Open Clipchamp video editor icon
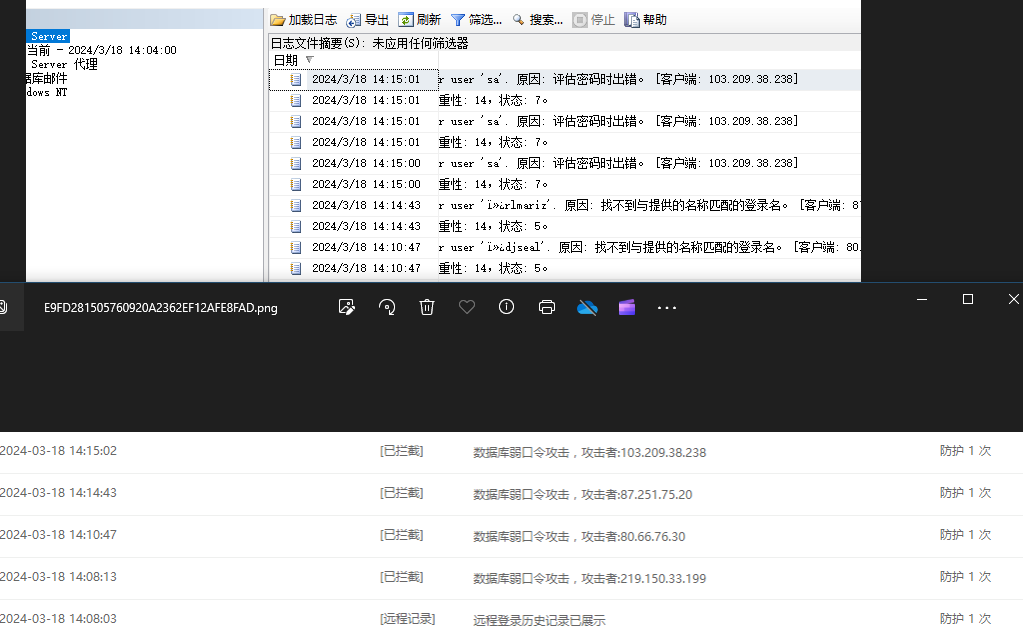Screen dimensions: 1023x637 627,307
